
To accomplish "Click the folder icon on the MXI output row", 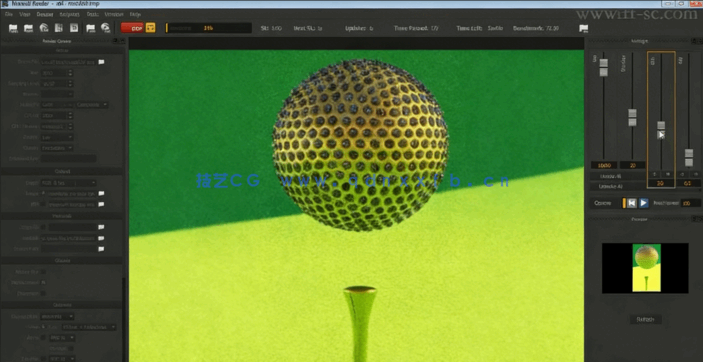I will [x=101, y=204].
